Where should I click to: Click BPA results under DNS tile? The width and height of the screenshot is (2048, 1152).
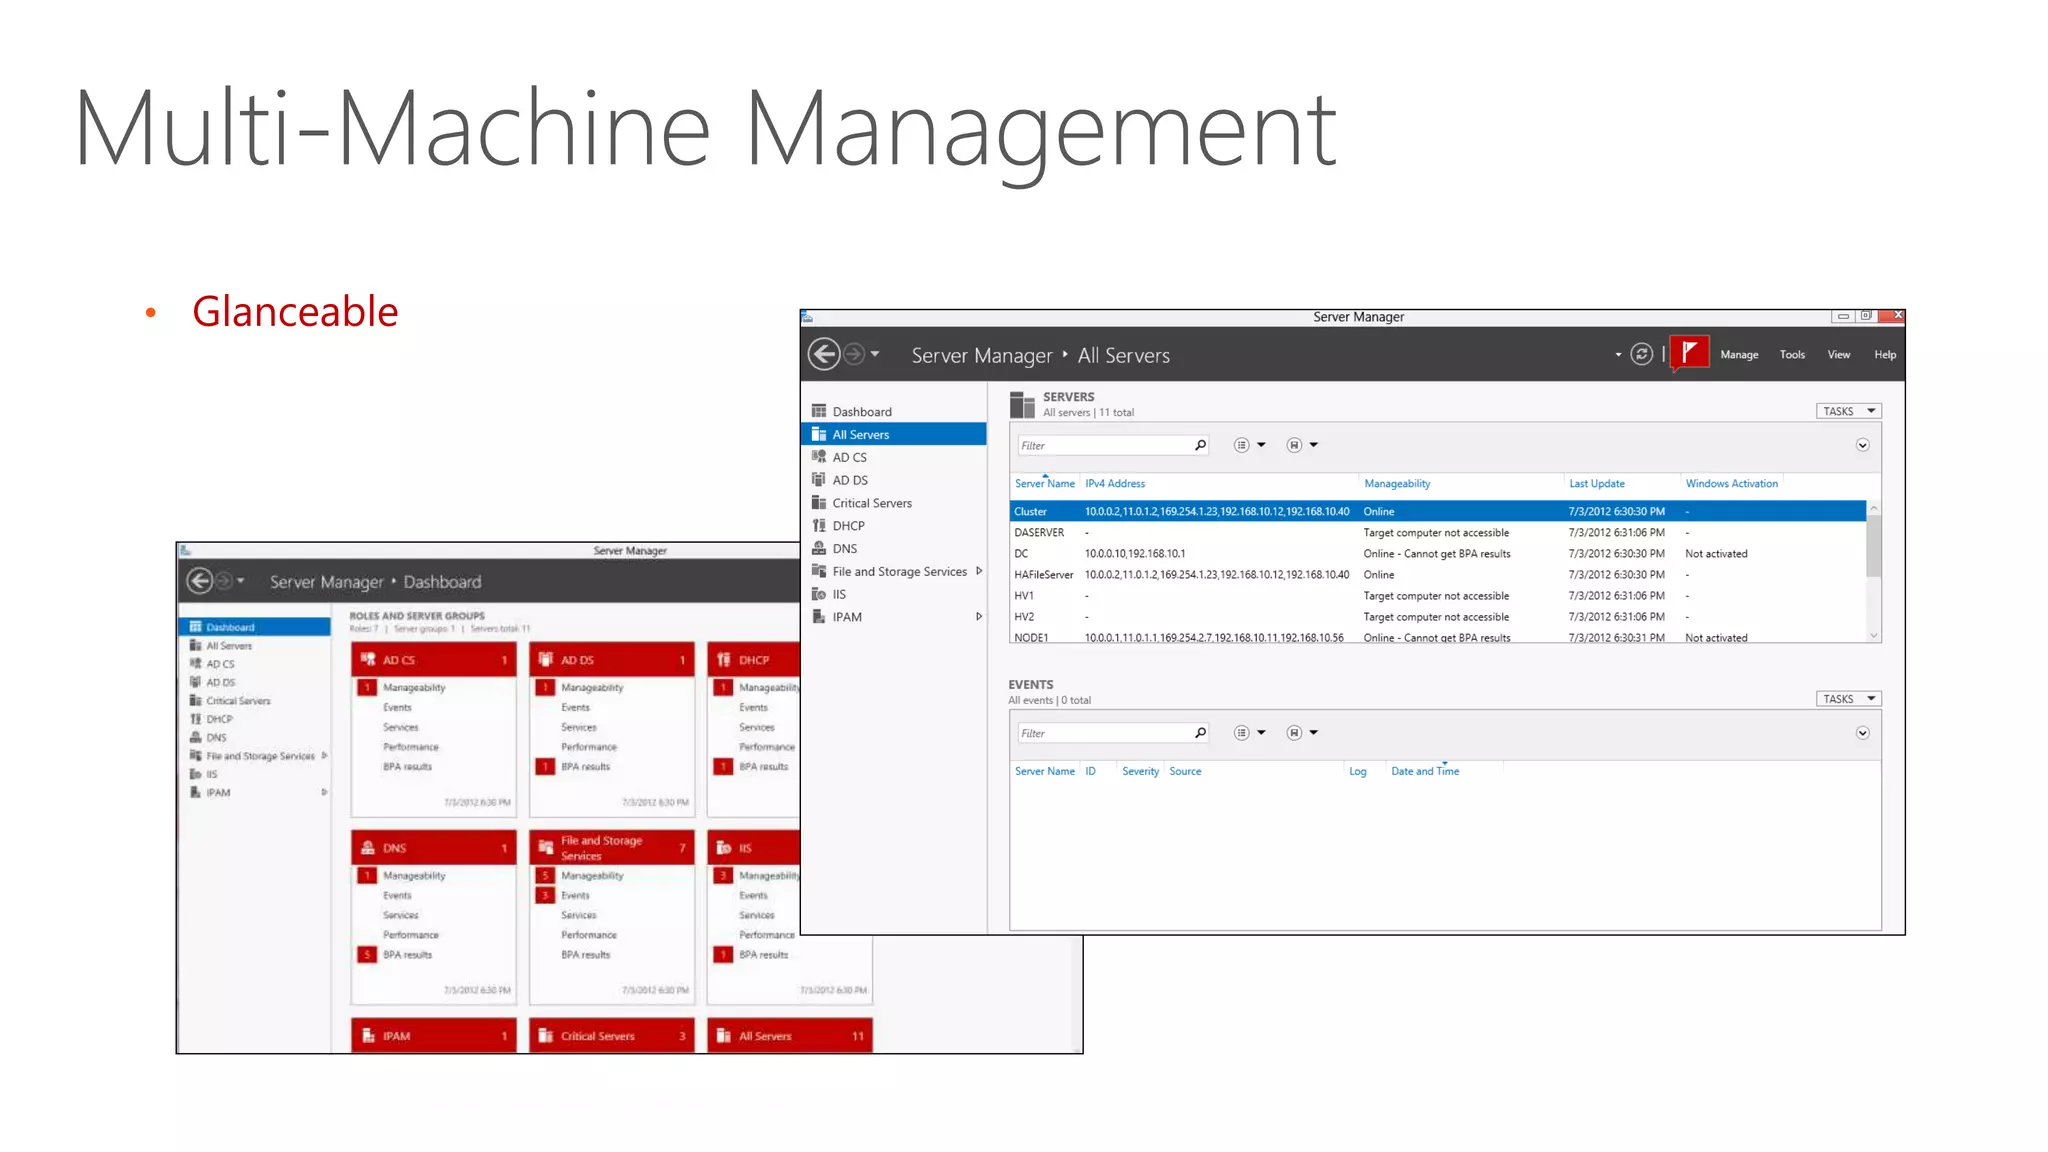(x=407, y=954)
